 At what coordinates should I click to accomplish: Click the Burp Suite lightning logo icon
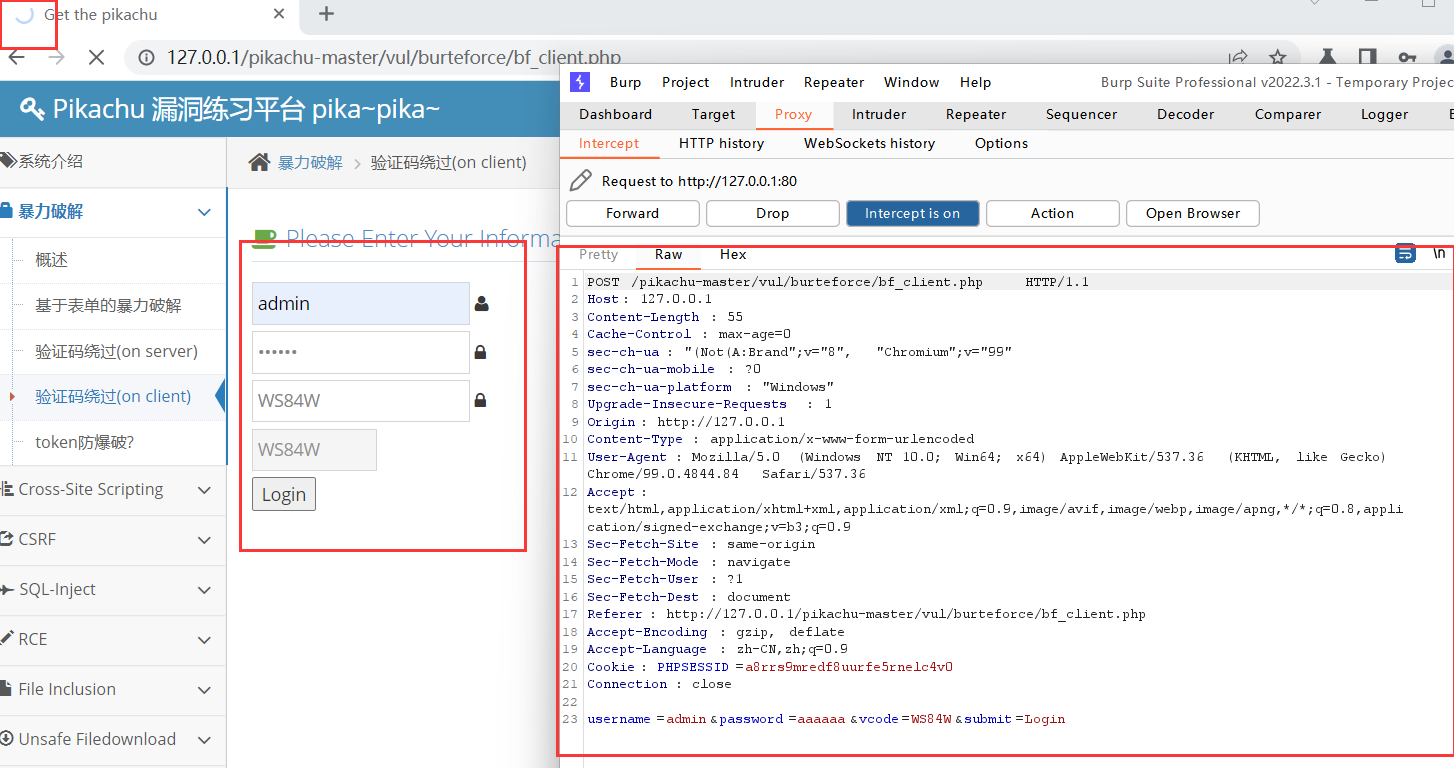(x=579, y=82)
